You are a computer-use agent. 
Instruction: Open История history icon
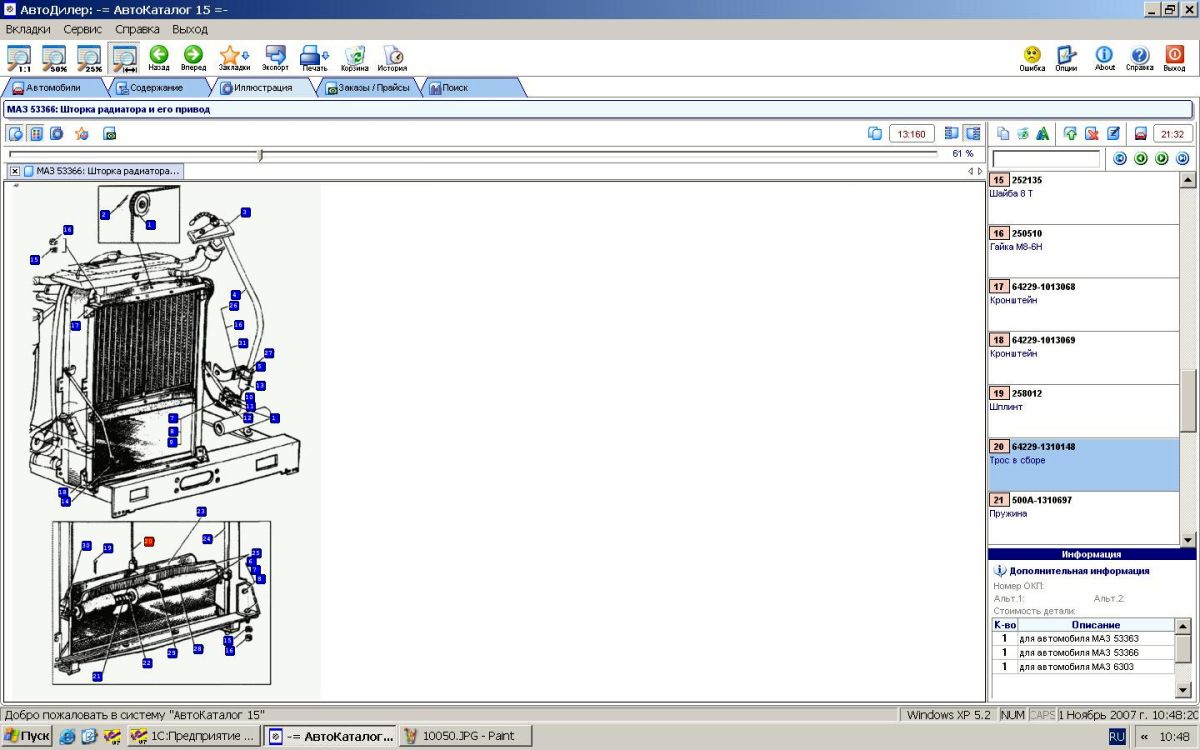click(392, 55)
